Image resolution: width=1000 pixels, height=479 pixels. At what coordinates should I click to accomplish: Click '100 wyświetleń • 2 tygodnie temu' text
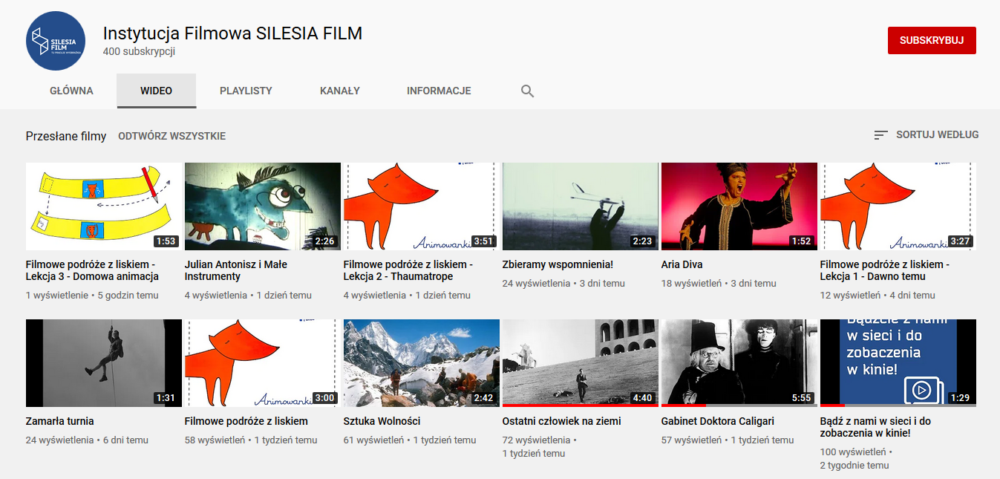(858, 459)
